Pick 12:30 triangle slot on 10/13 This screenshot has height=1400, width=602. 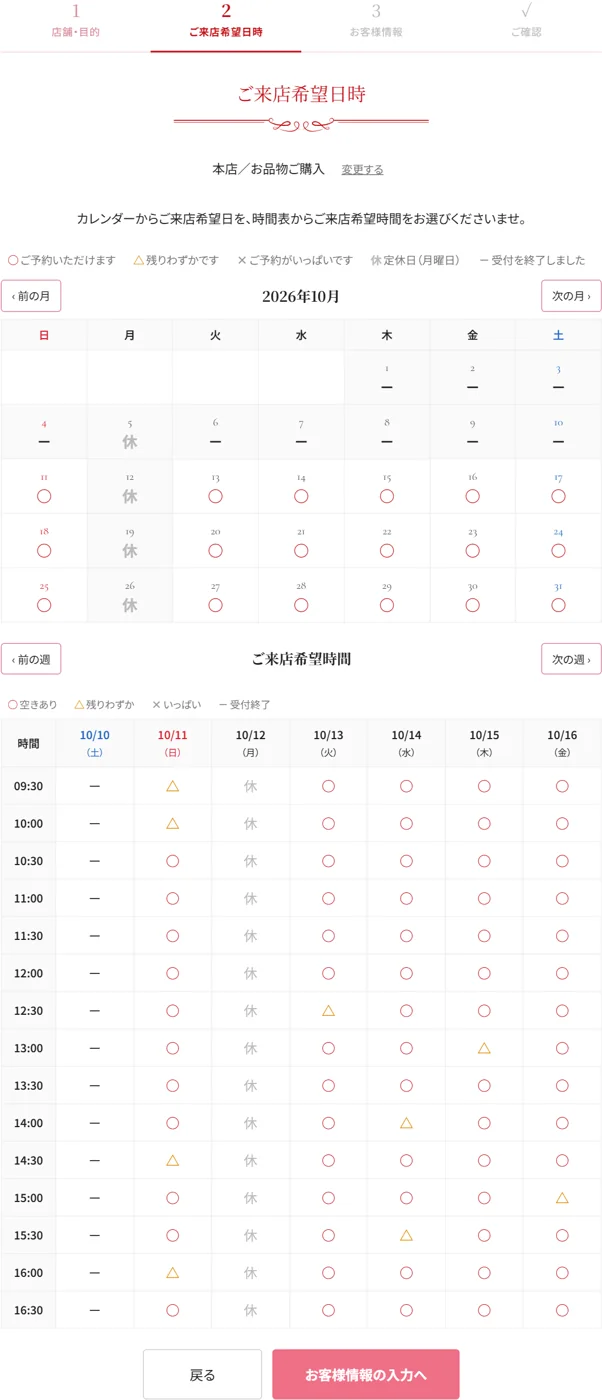point(328,1011)
